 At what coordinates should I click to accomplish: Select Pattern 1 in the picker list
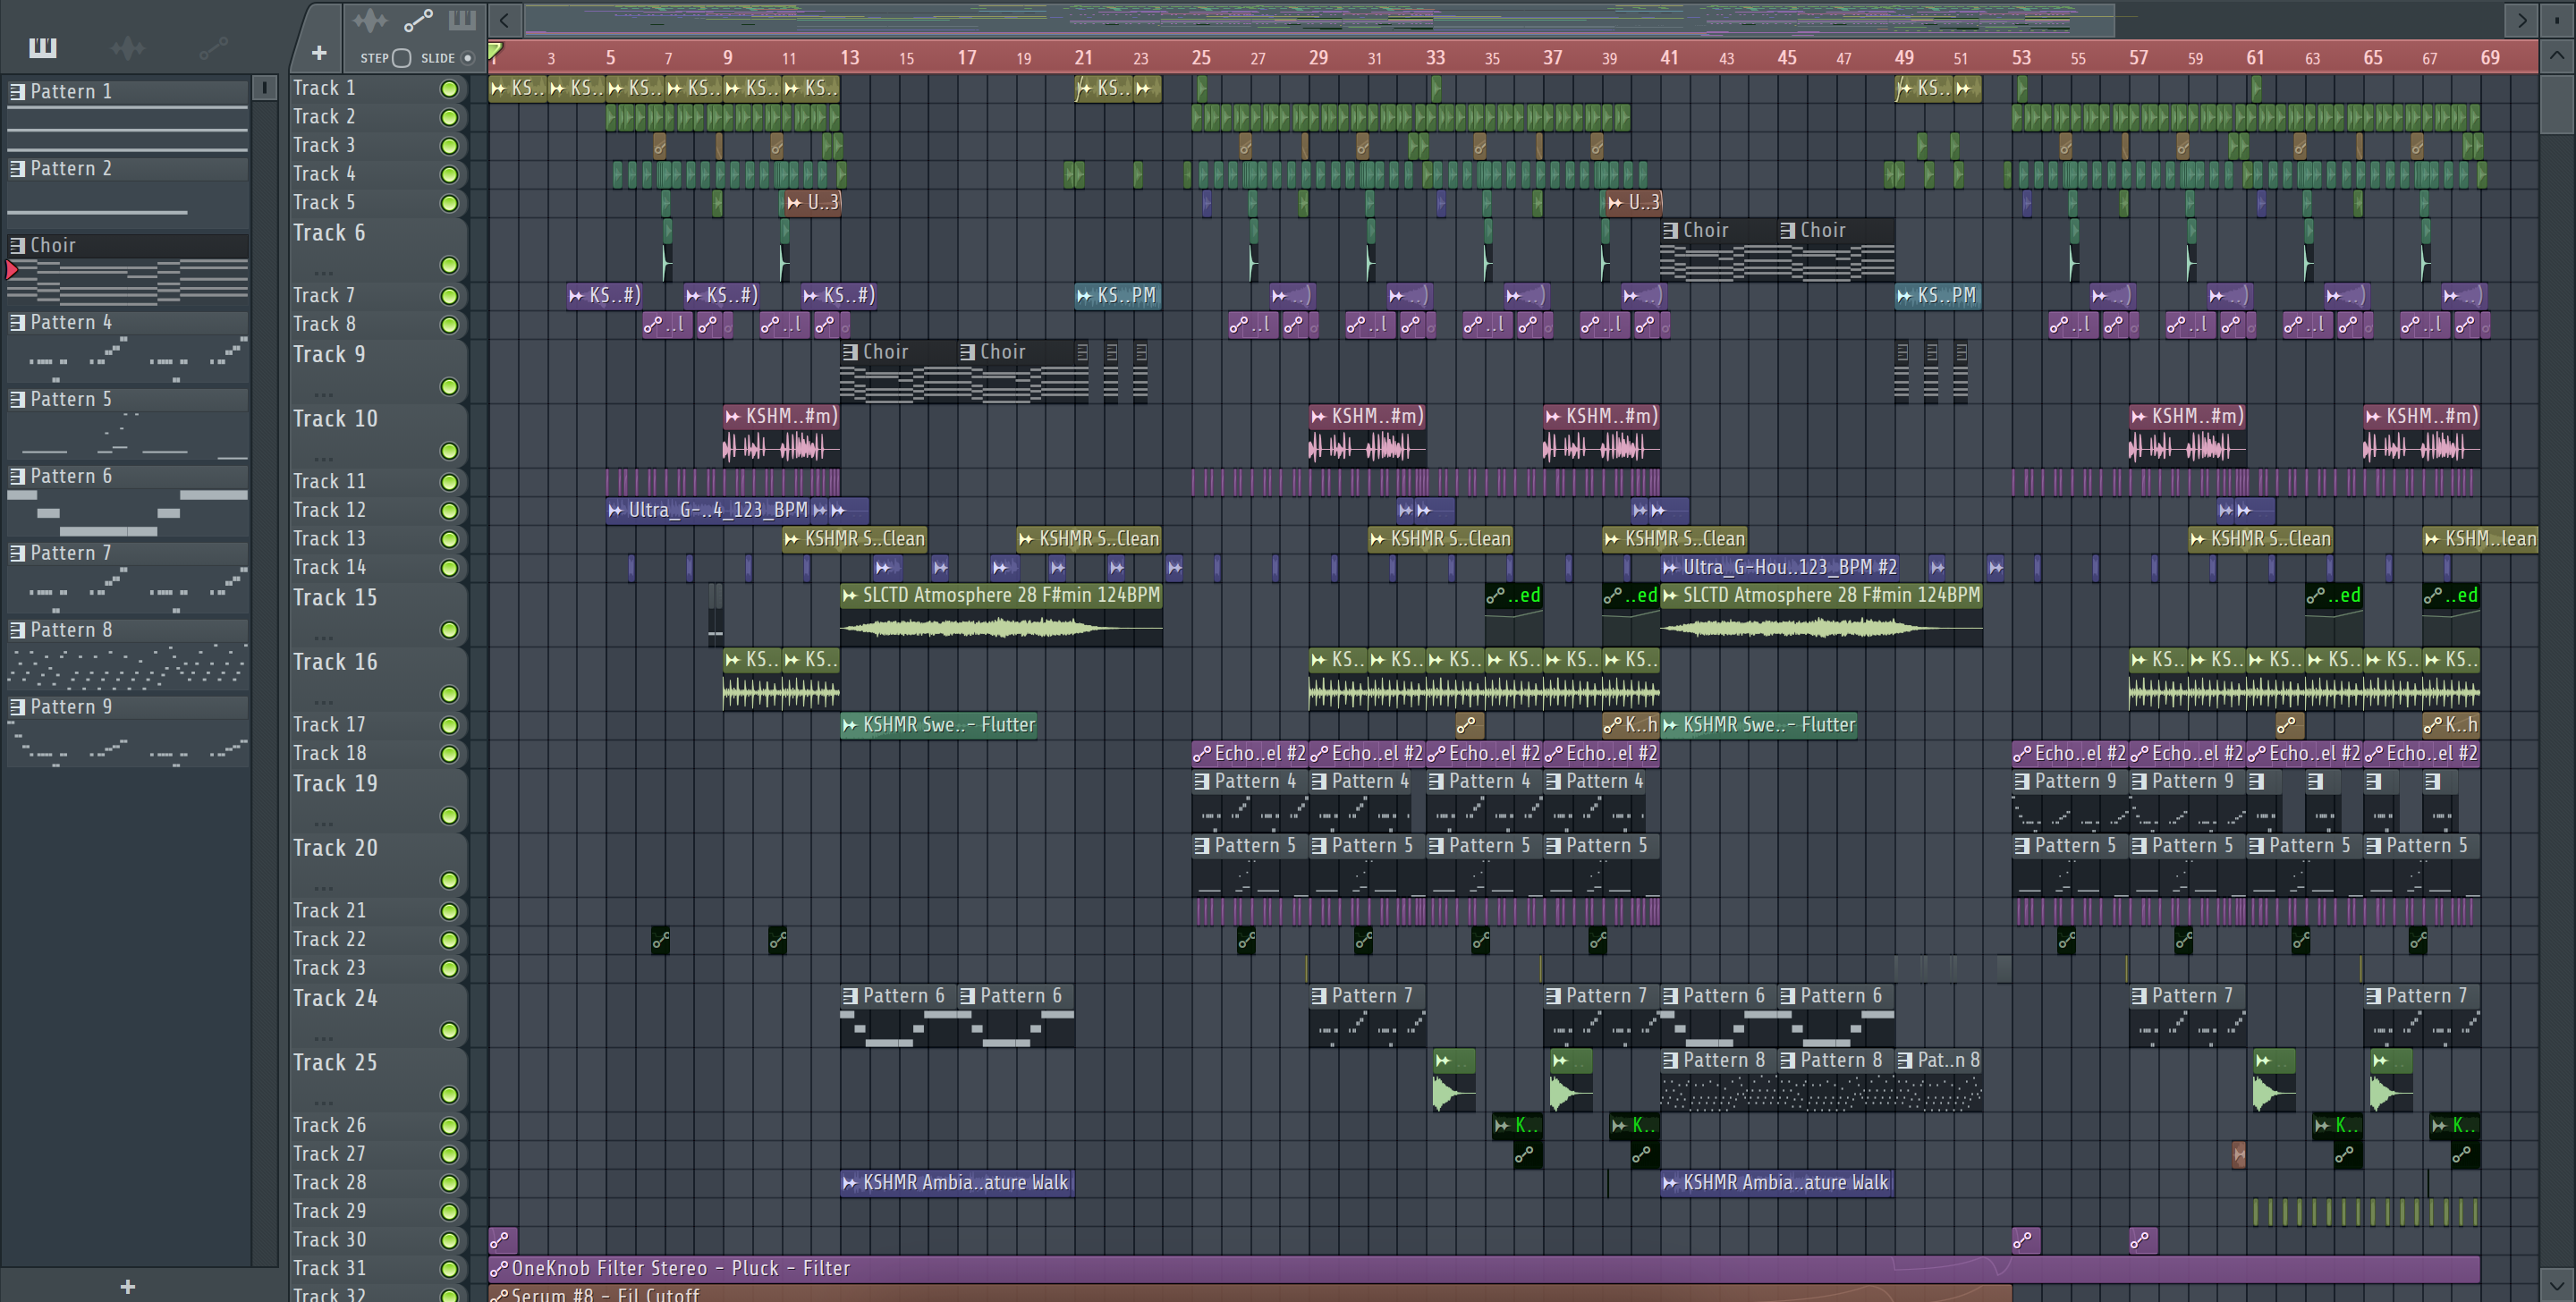pyautogui.click(x=128, y=92)
